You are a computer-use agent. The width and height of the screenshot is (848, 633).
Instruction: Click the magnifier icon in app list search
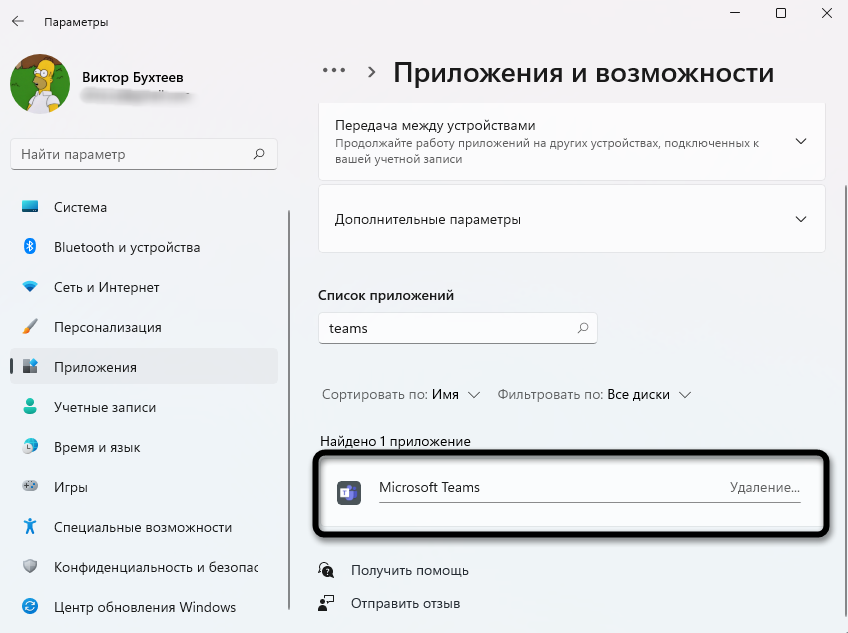(582, 328)
